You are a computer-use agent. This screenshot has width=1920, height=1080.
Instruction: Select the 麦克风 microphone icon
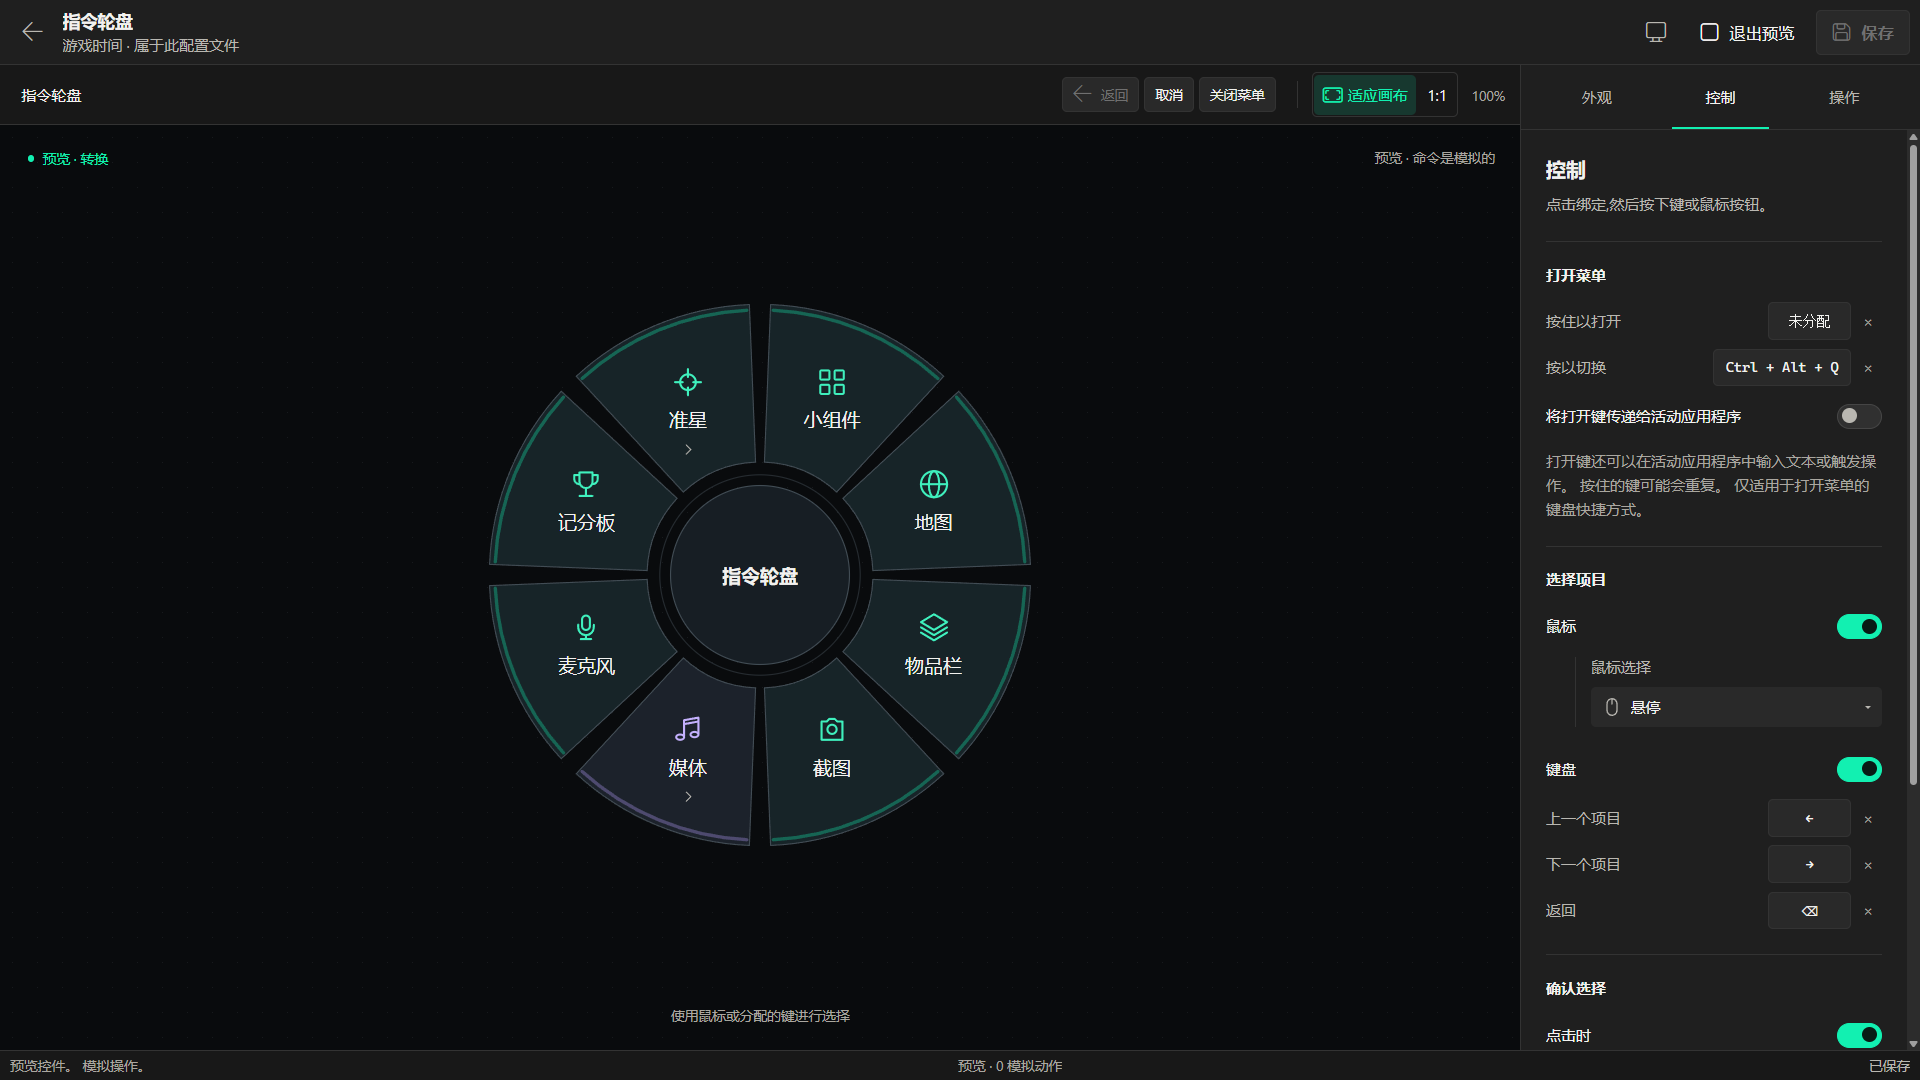point(586,627)
